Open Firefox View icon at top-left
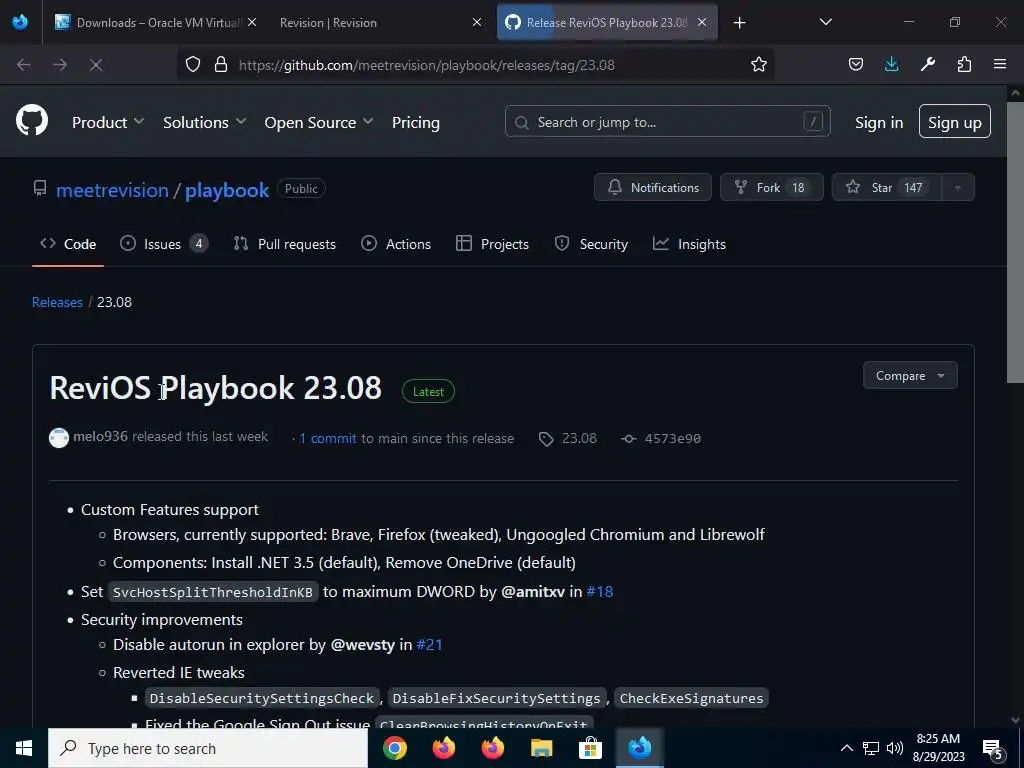The width and height of the screenshot is (1024, 768). pyautogui.click(x=20, y=22)
